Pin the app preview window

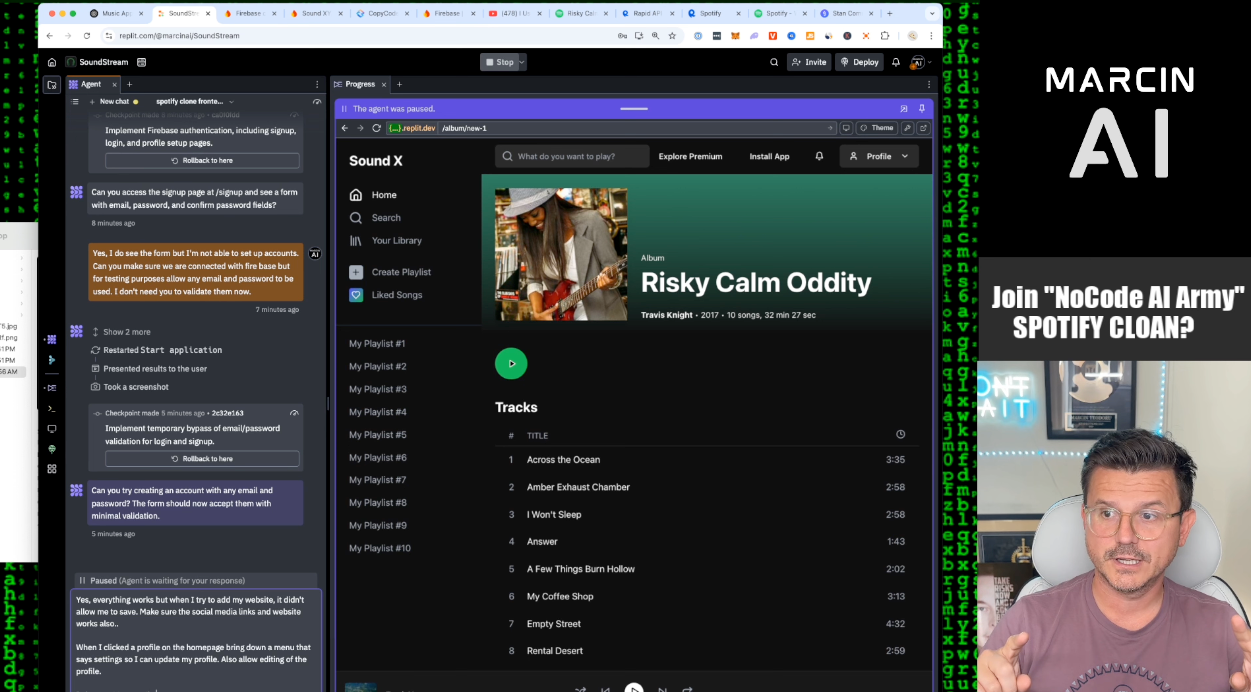pos(921,108)
